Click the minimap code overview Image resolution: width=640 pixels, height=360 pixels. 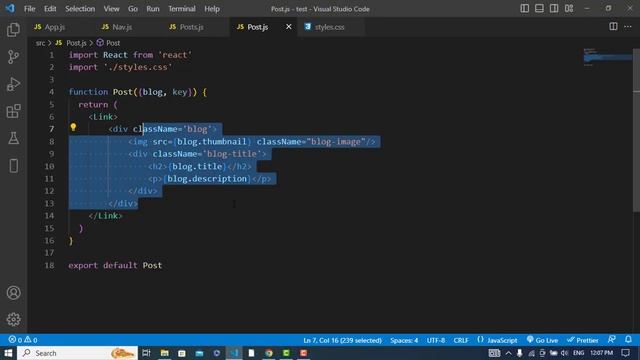(607, 57)
